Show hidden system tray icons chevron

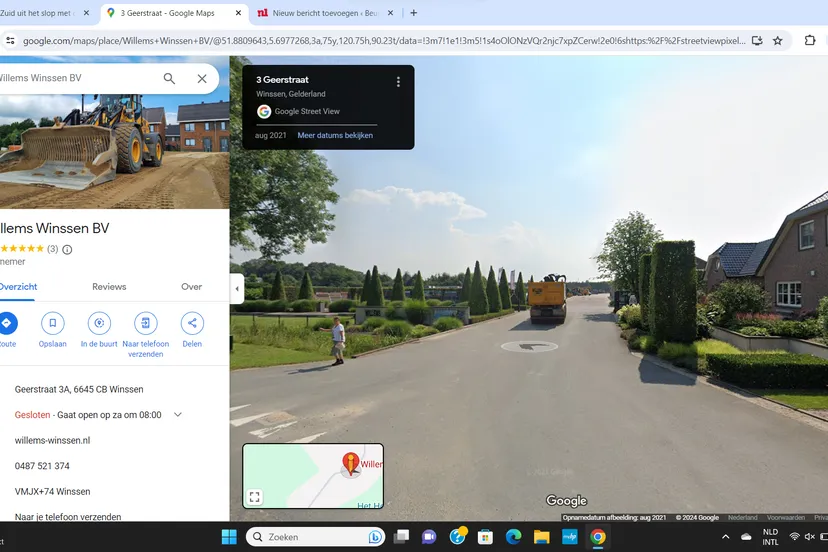726,537
